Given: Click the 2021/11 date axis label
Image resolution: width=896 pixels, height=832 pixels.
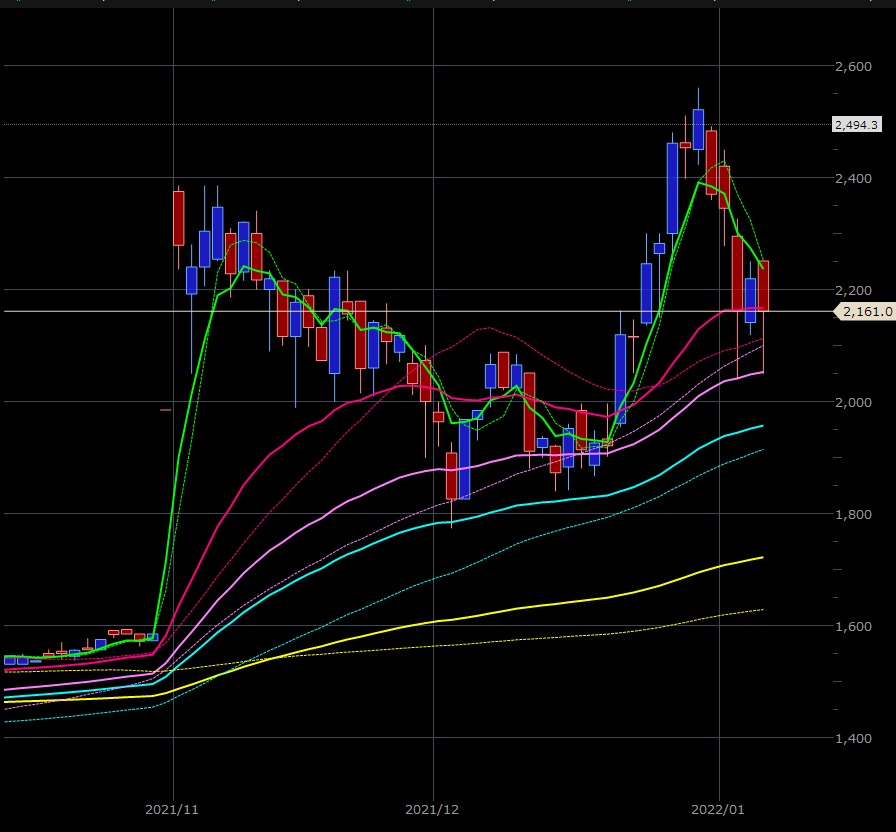Looking at the screenshot, I should pyautogui.click(x=172, y=809).
